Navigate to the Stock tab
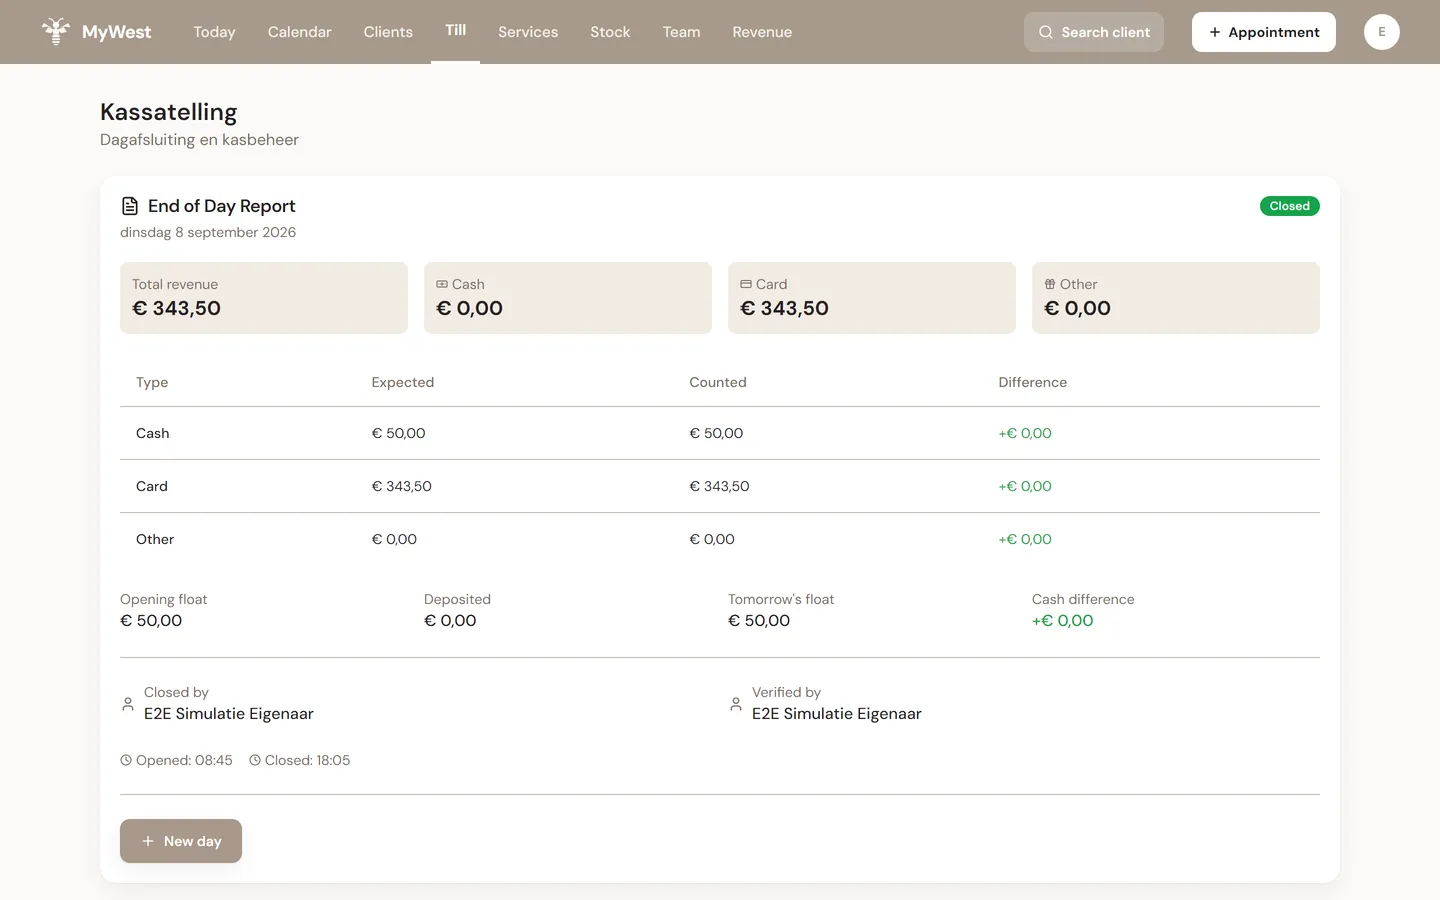The height and width of the screenshot is (900, 1440). coord(610,32)
